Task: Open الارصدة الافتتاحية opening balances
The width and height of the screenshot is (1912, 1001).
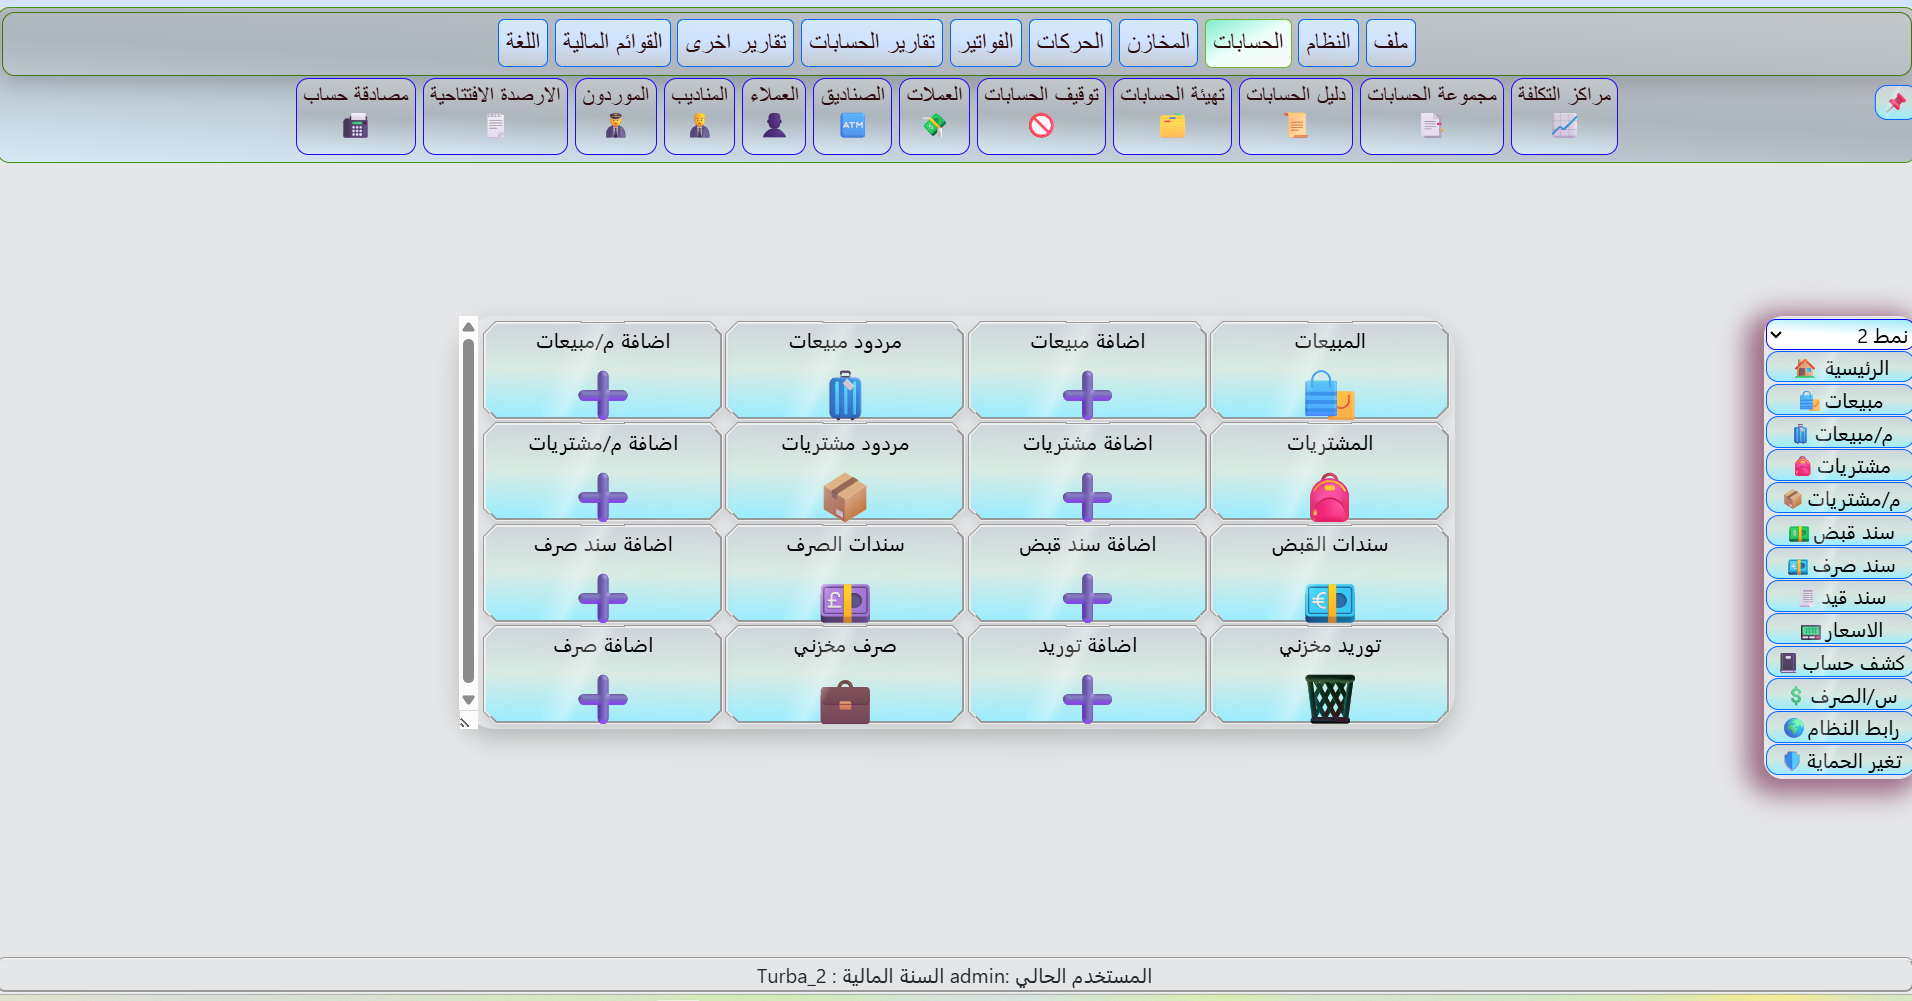Action: (x=495, y=117)
